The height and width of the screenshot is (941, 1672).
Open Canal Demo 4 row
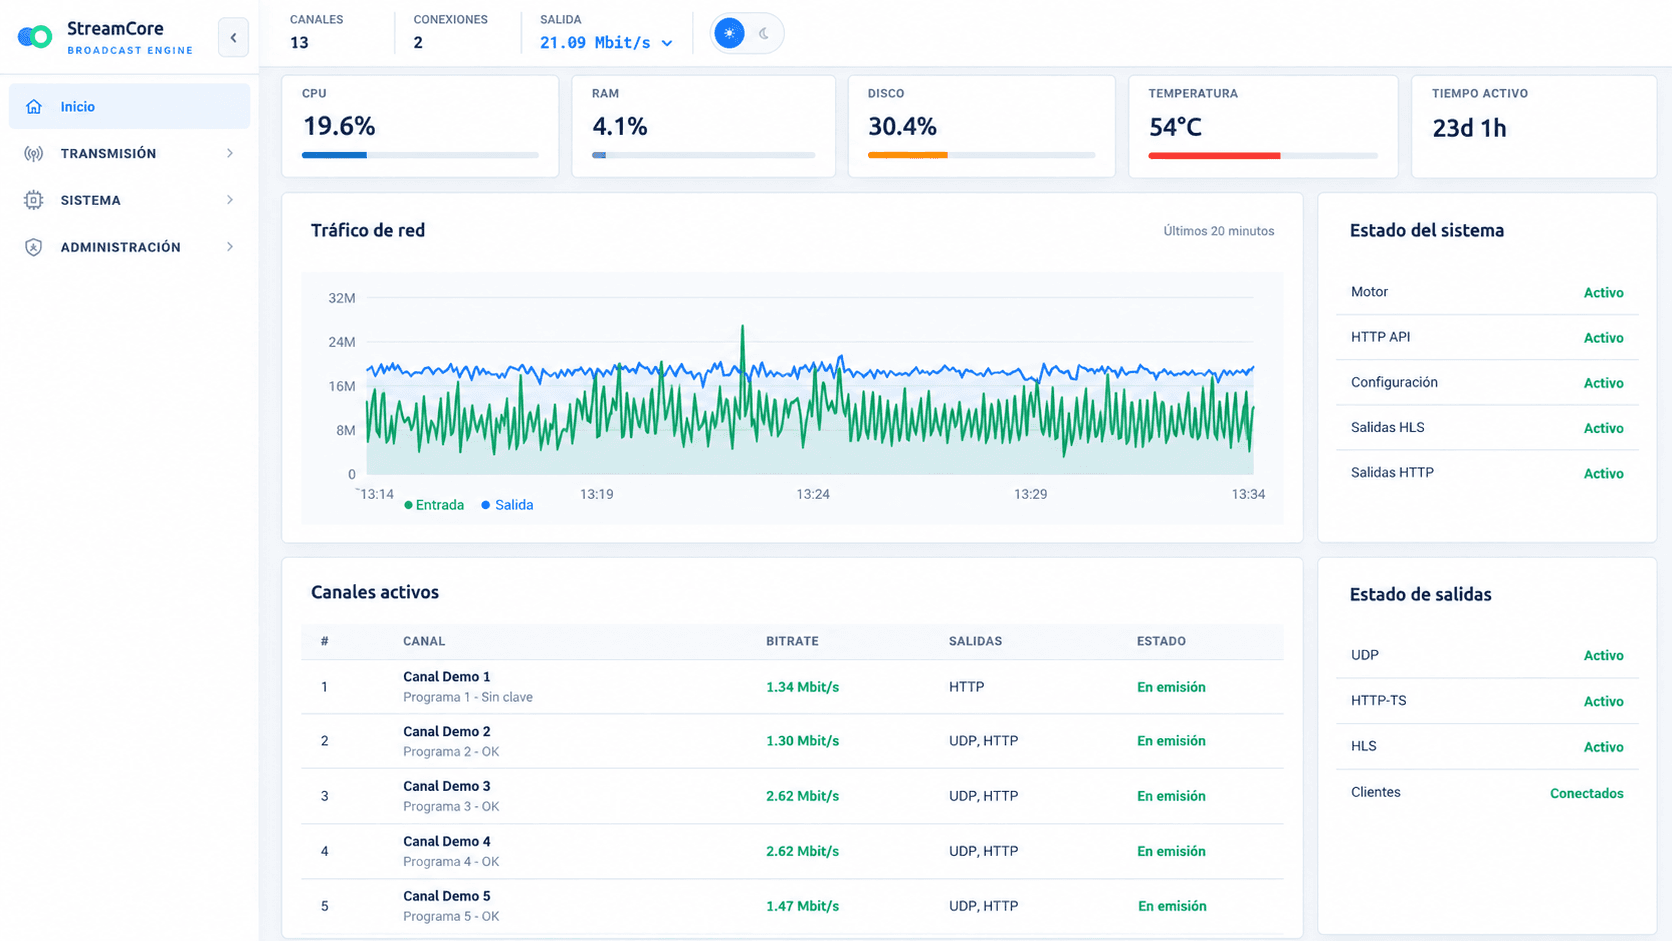(792, 851)
